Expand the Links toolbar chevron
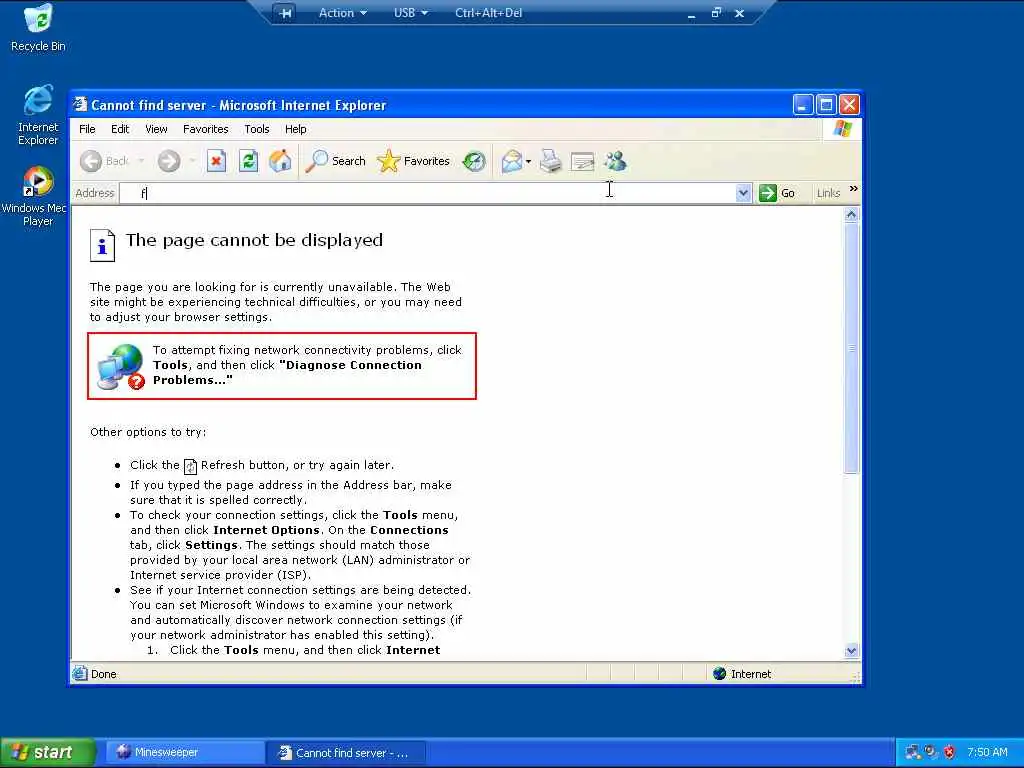Viewport: 1024px width, 768px height. click(x=854, y=189)
